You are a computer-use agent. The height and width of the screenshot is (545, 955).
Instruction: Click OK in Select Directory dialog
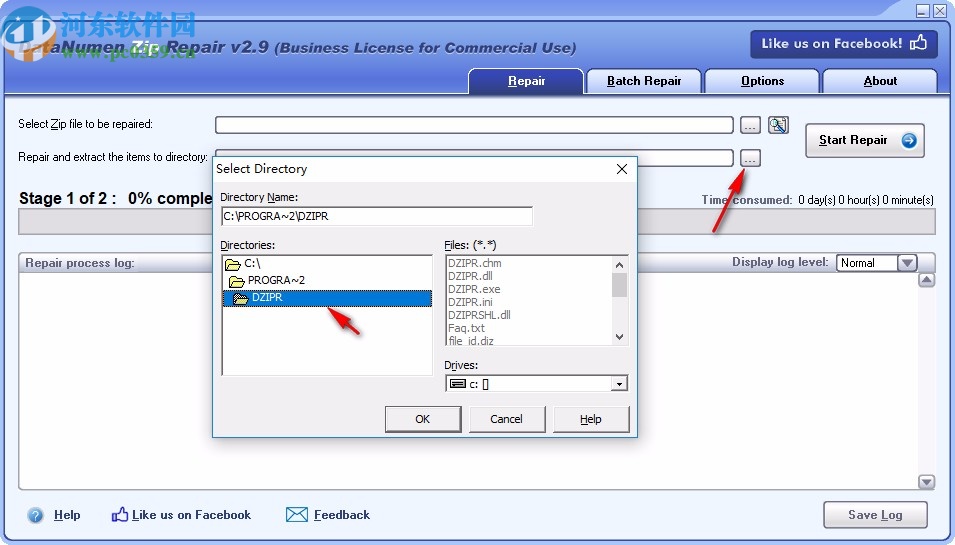[423, 419]
